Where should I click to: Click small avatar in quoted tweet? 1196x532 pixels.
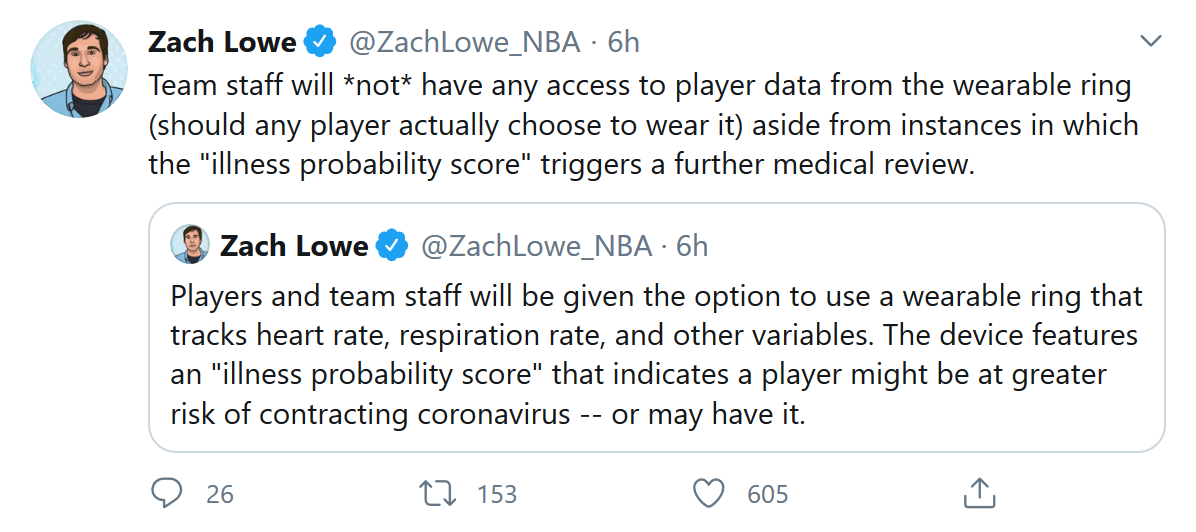click(190, 245)
